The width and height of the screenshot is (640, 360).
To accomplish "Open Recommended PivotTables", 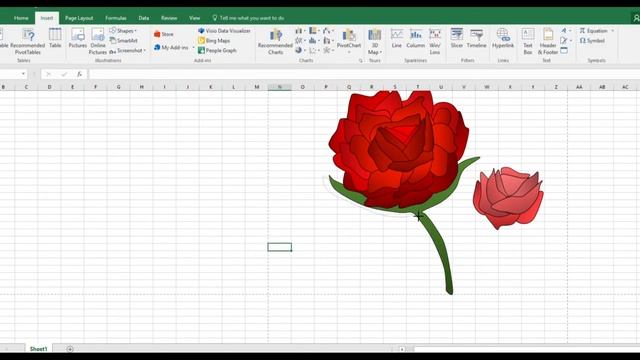I will (28, 41).
